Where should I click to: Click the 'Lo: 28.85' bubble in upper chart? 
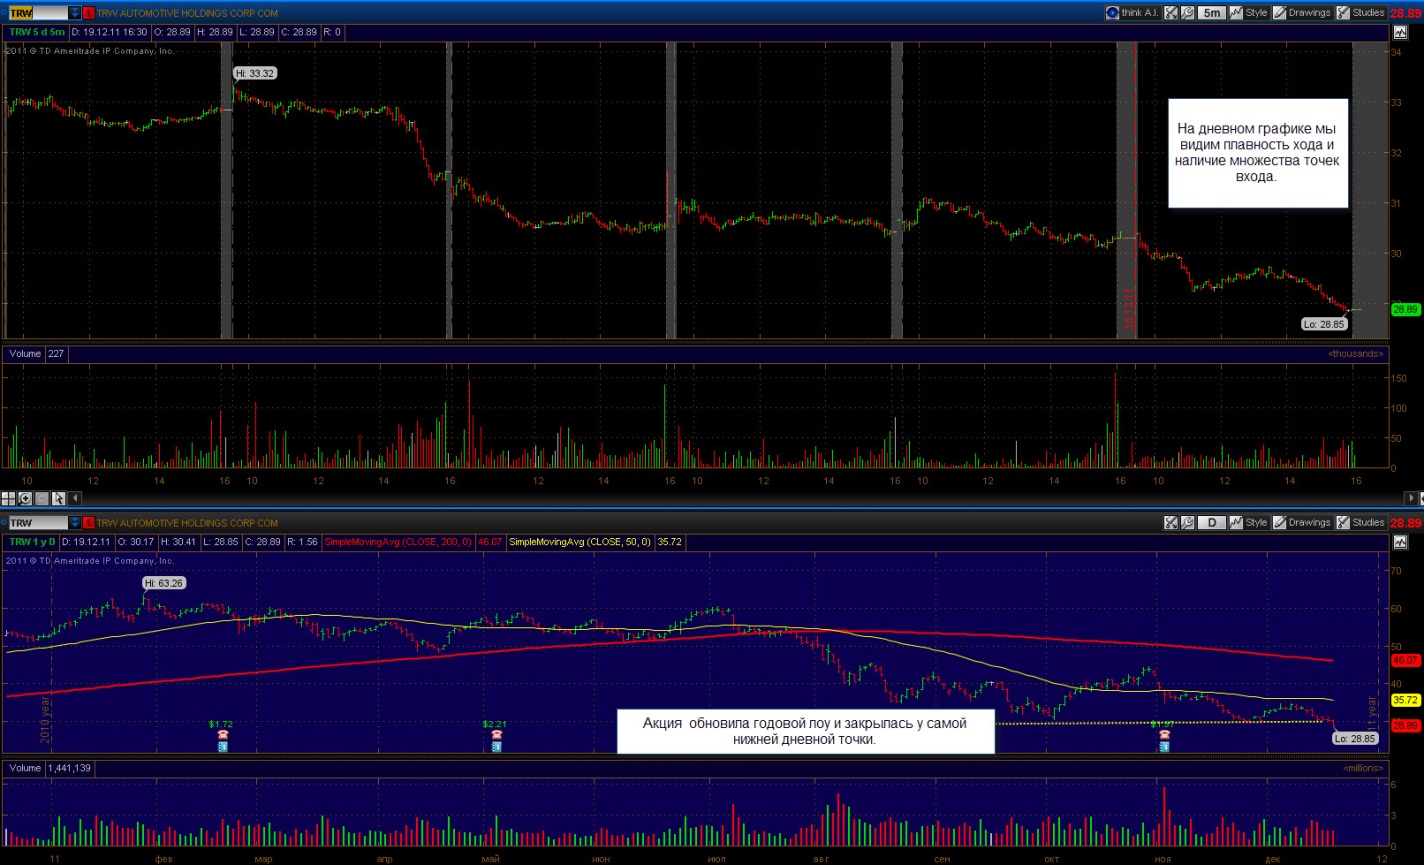coord(1323,323)
